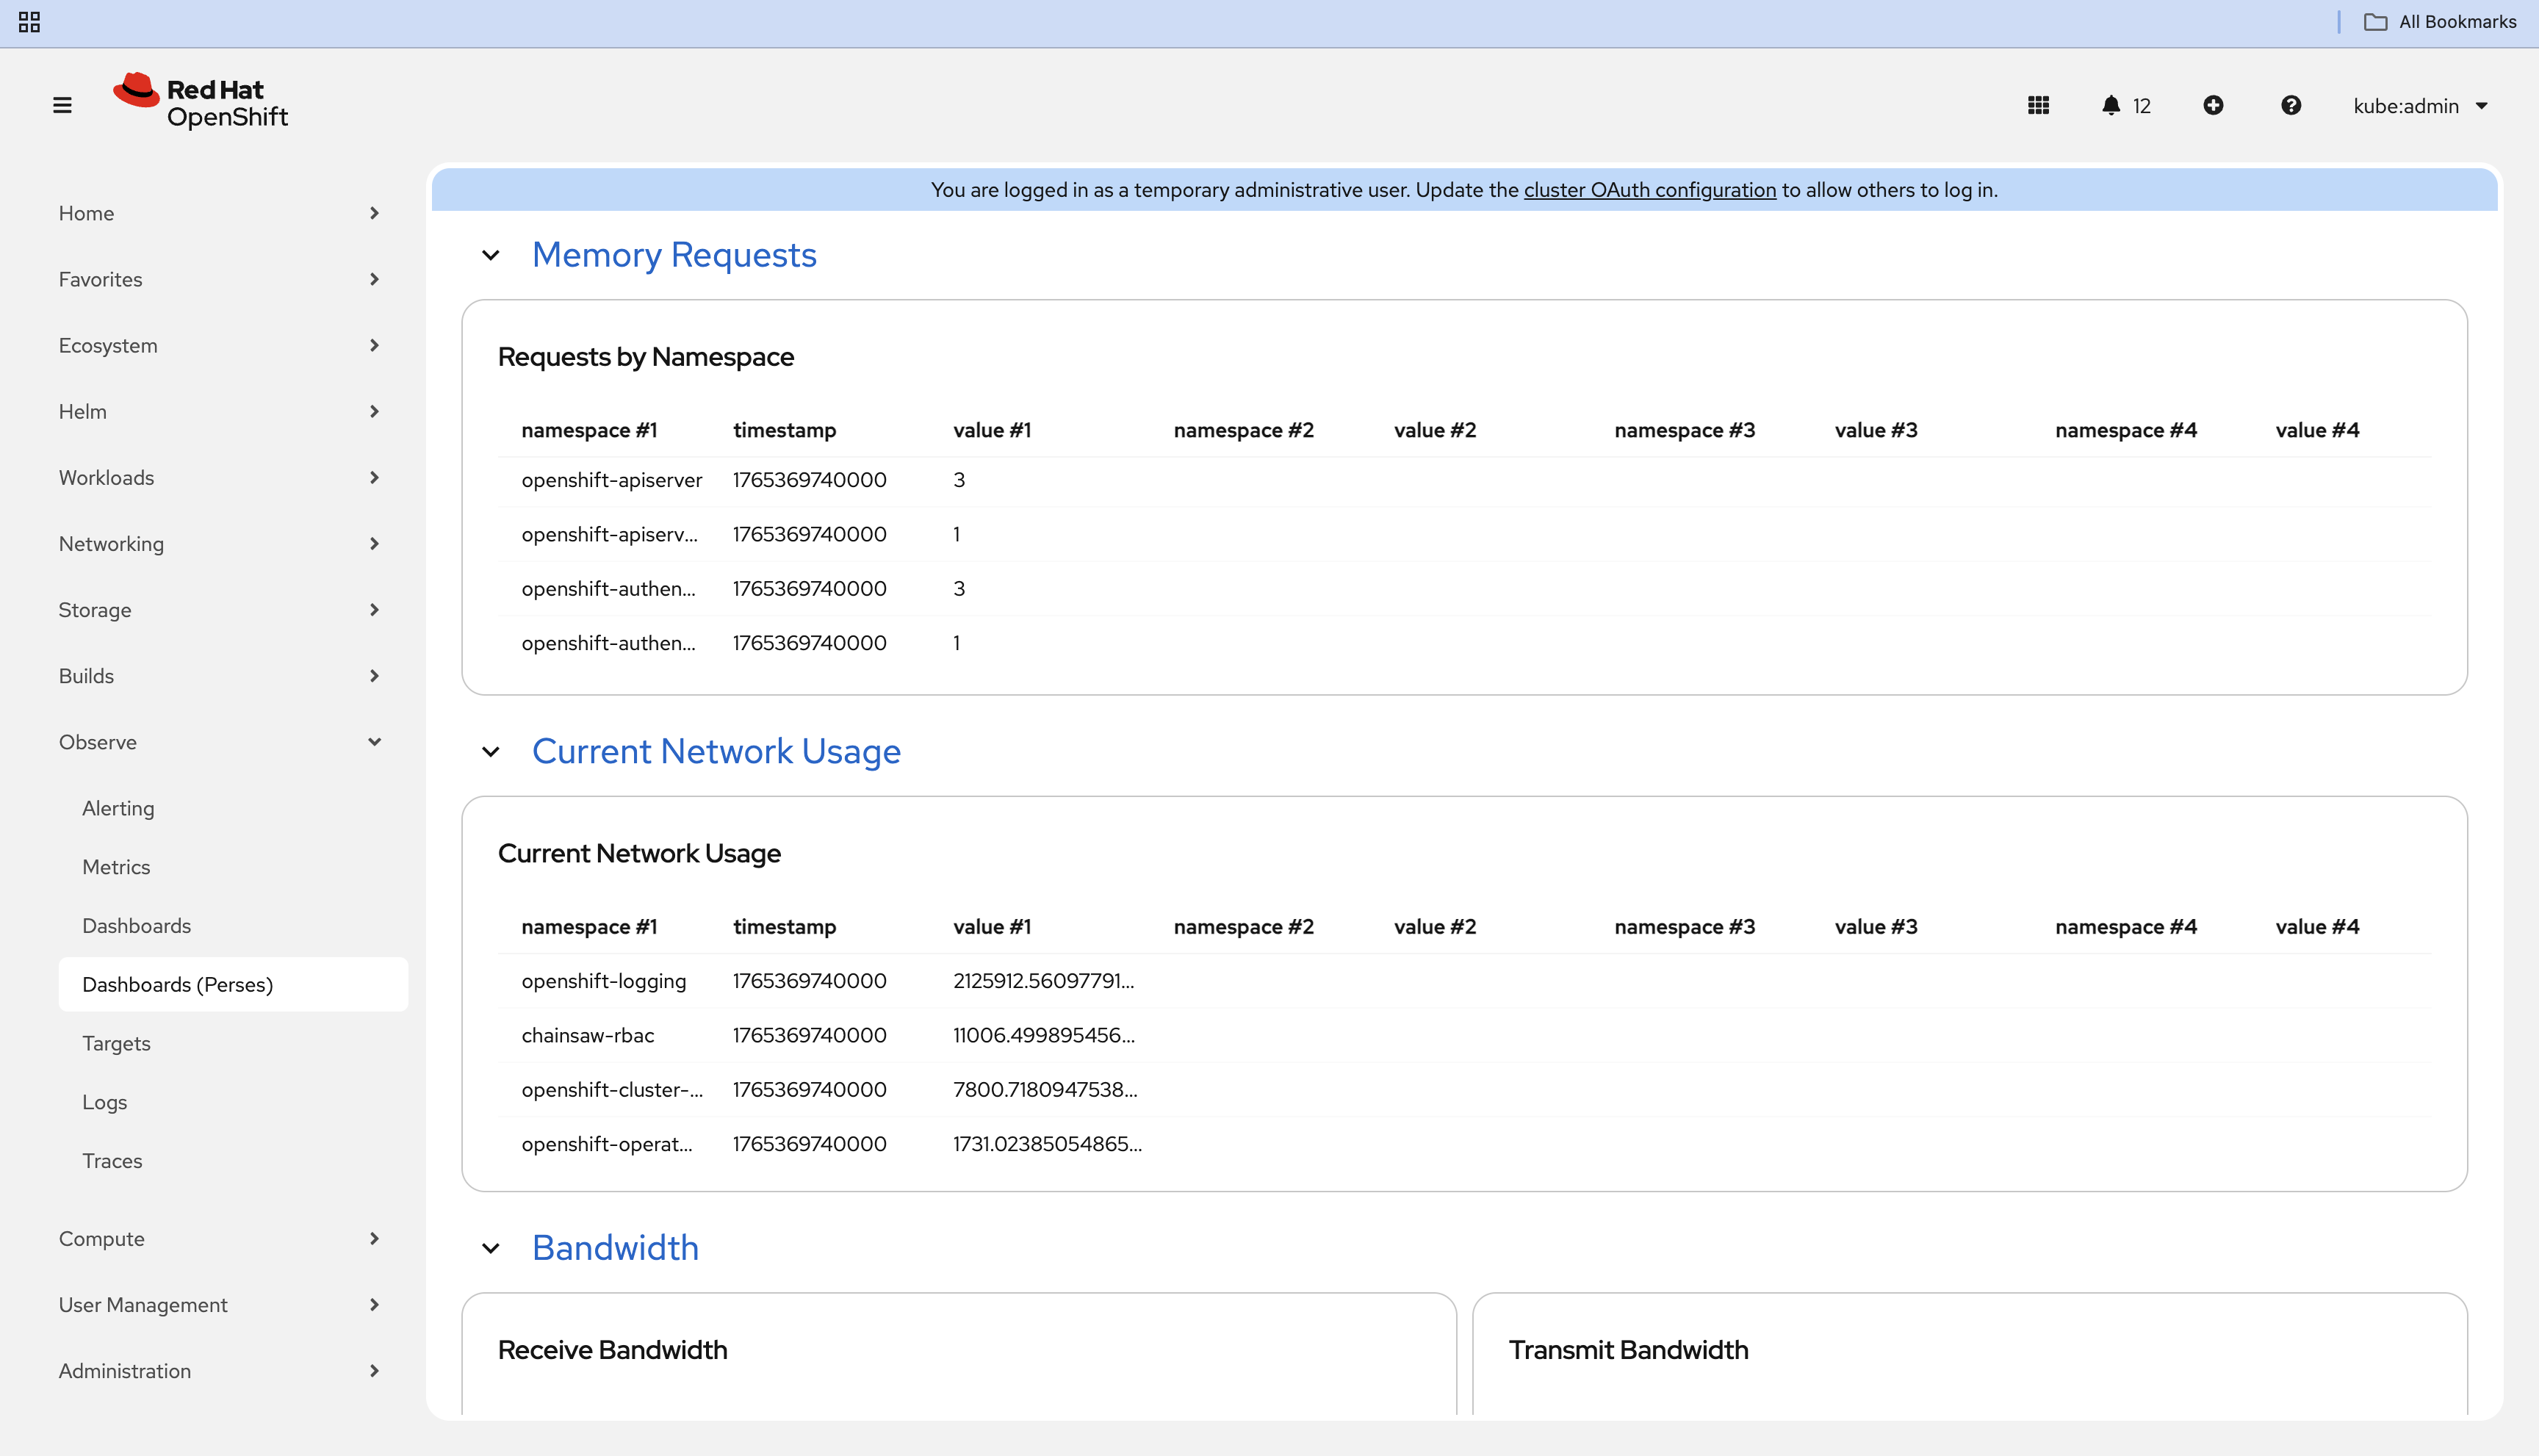Toggle the hamburger navigation menu
Viewport: 2539px width, 1456px height.
[62, 105]
